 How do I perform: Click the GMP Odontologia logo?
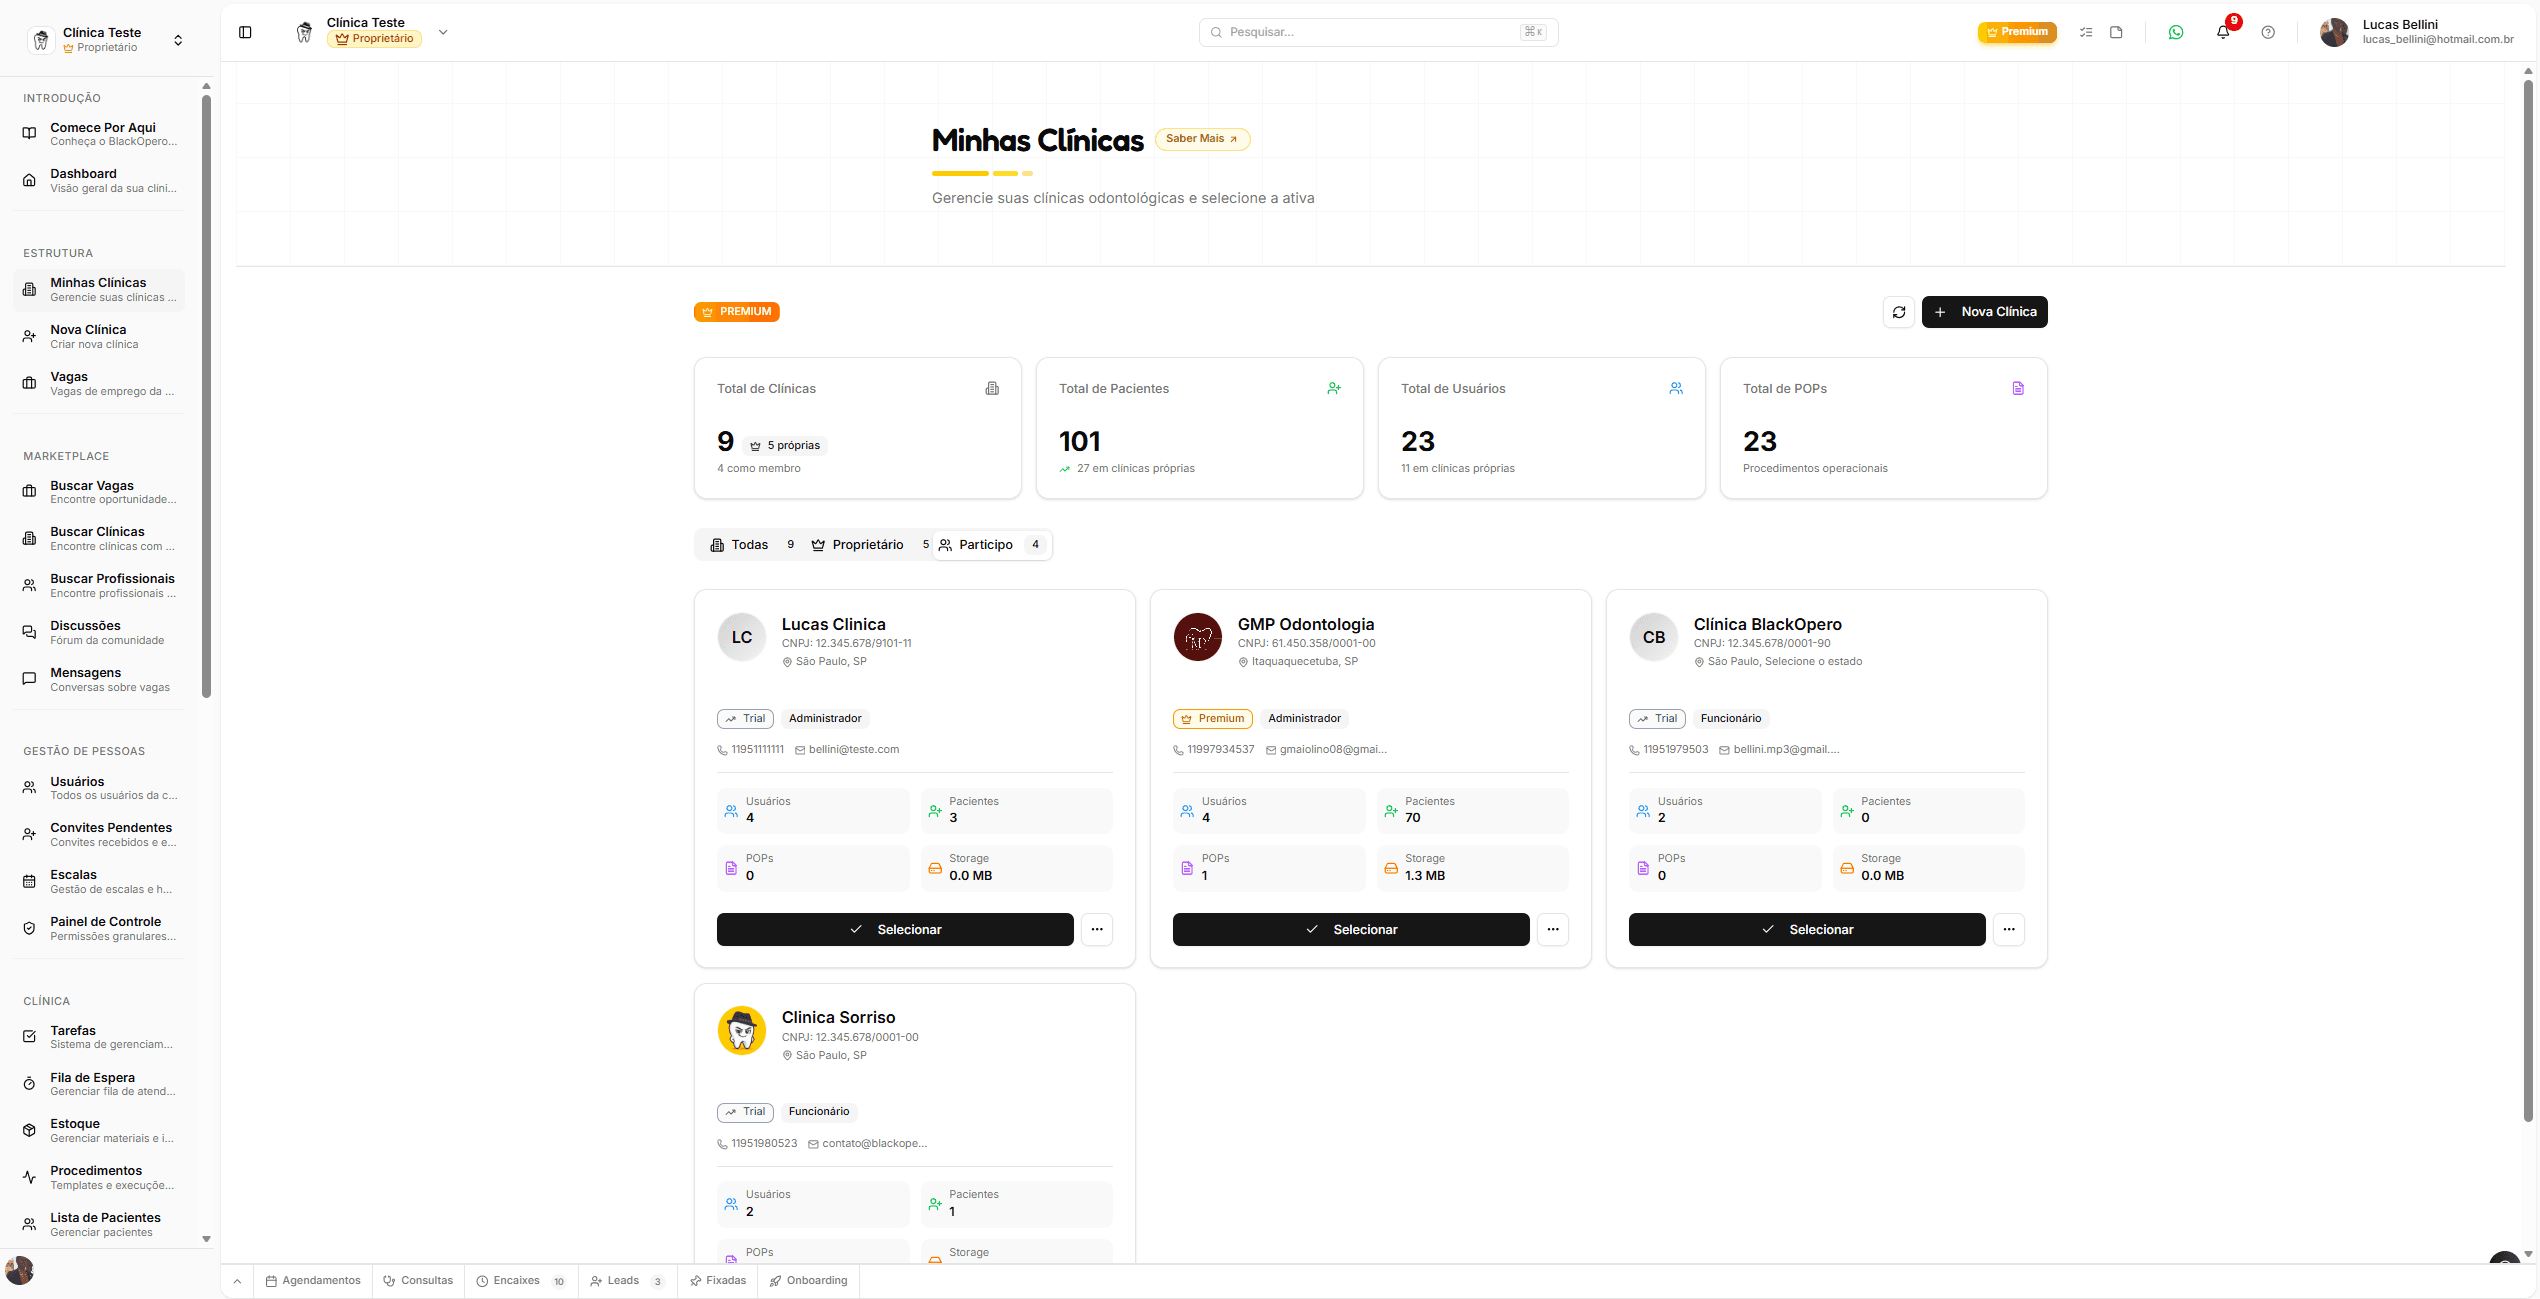(1198, 637)
